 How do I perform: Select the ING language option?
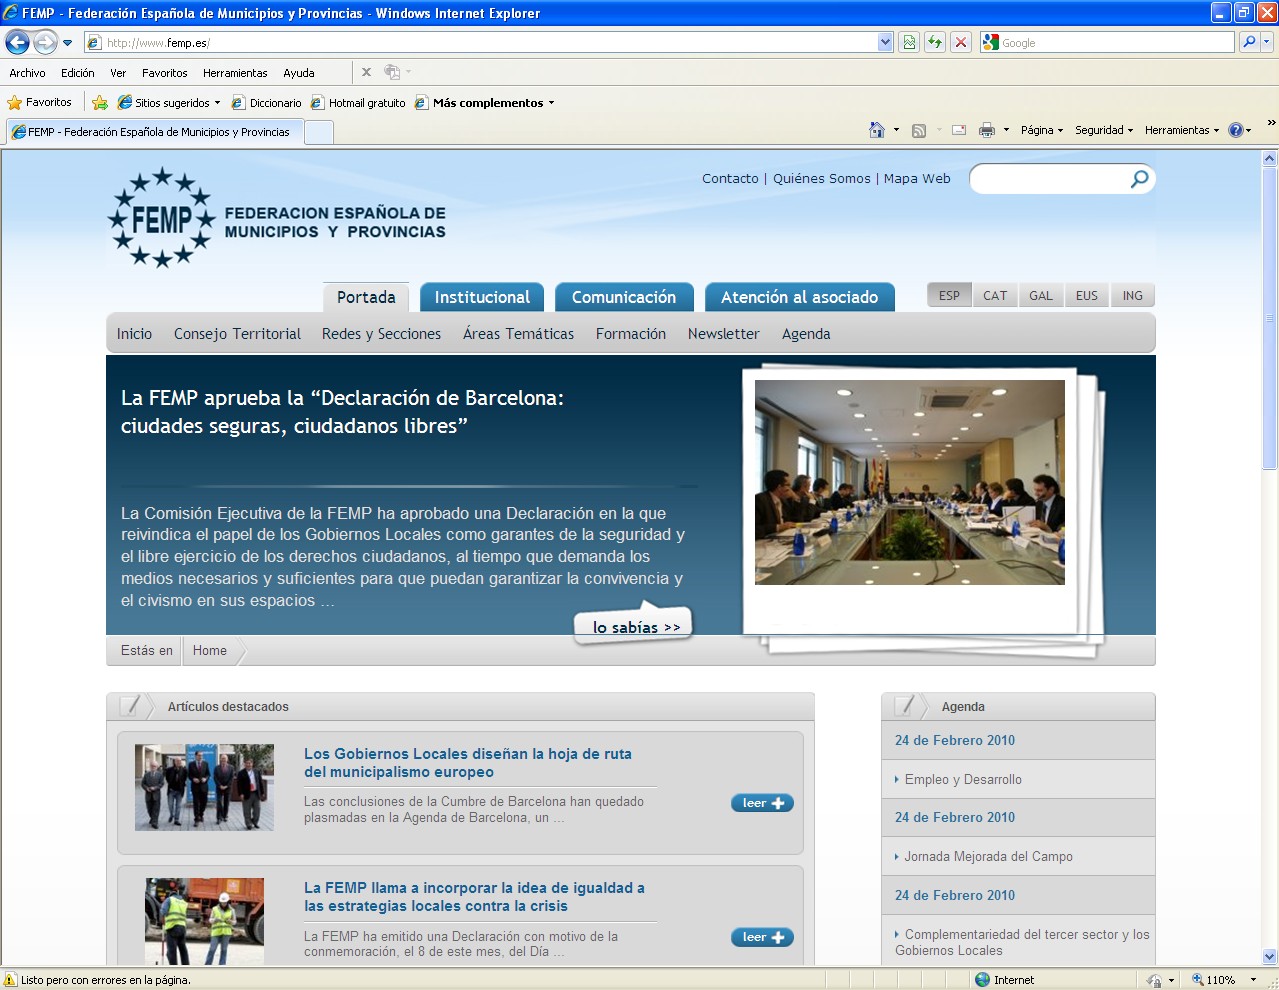click(1132, 295)
